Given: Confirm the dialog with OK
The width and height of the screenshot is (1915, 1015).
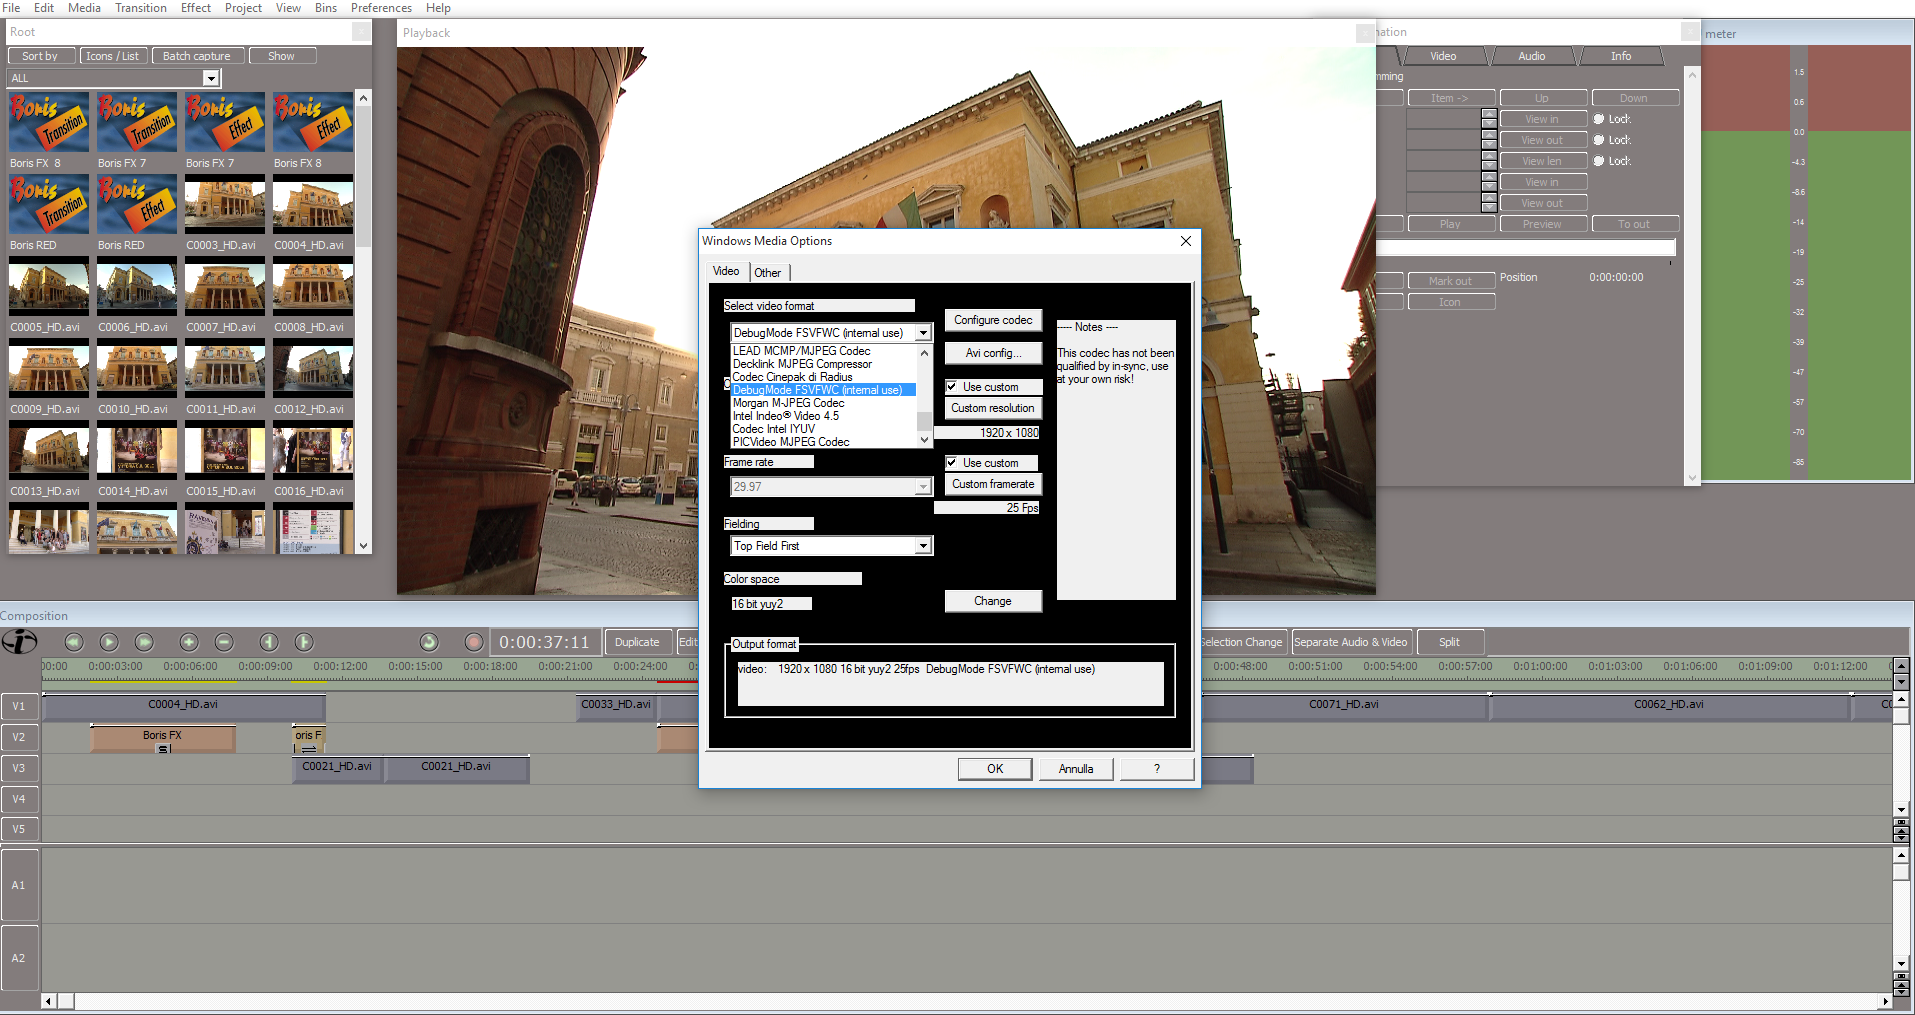Looking at the screenshot, I should (x=995, y=769).
